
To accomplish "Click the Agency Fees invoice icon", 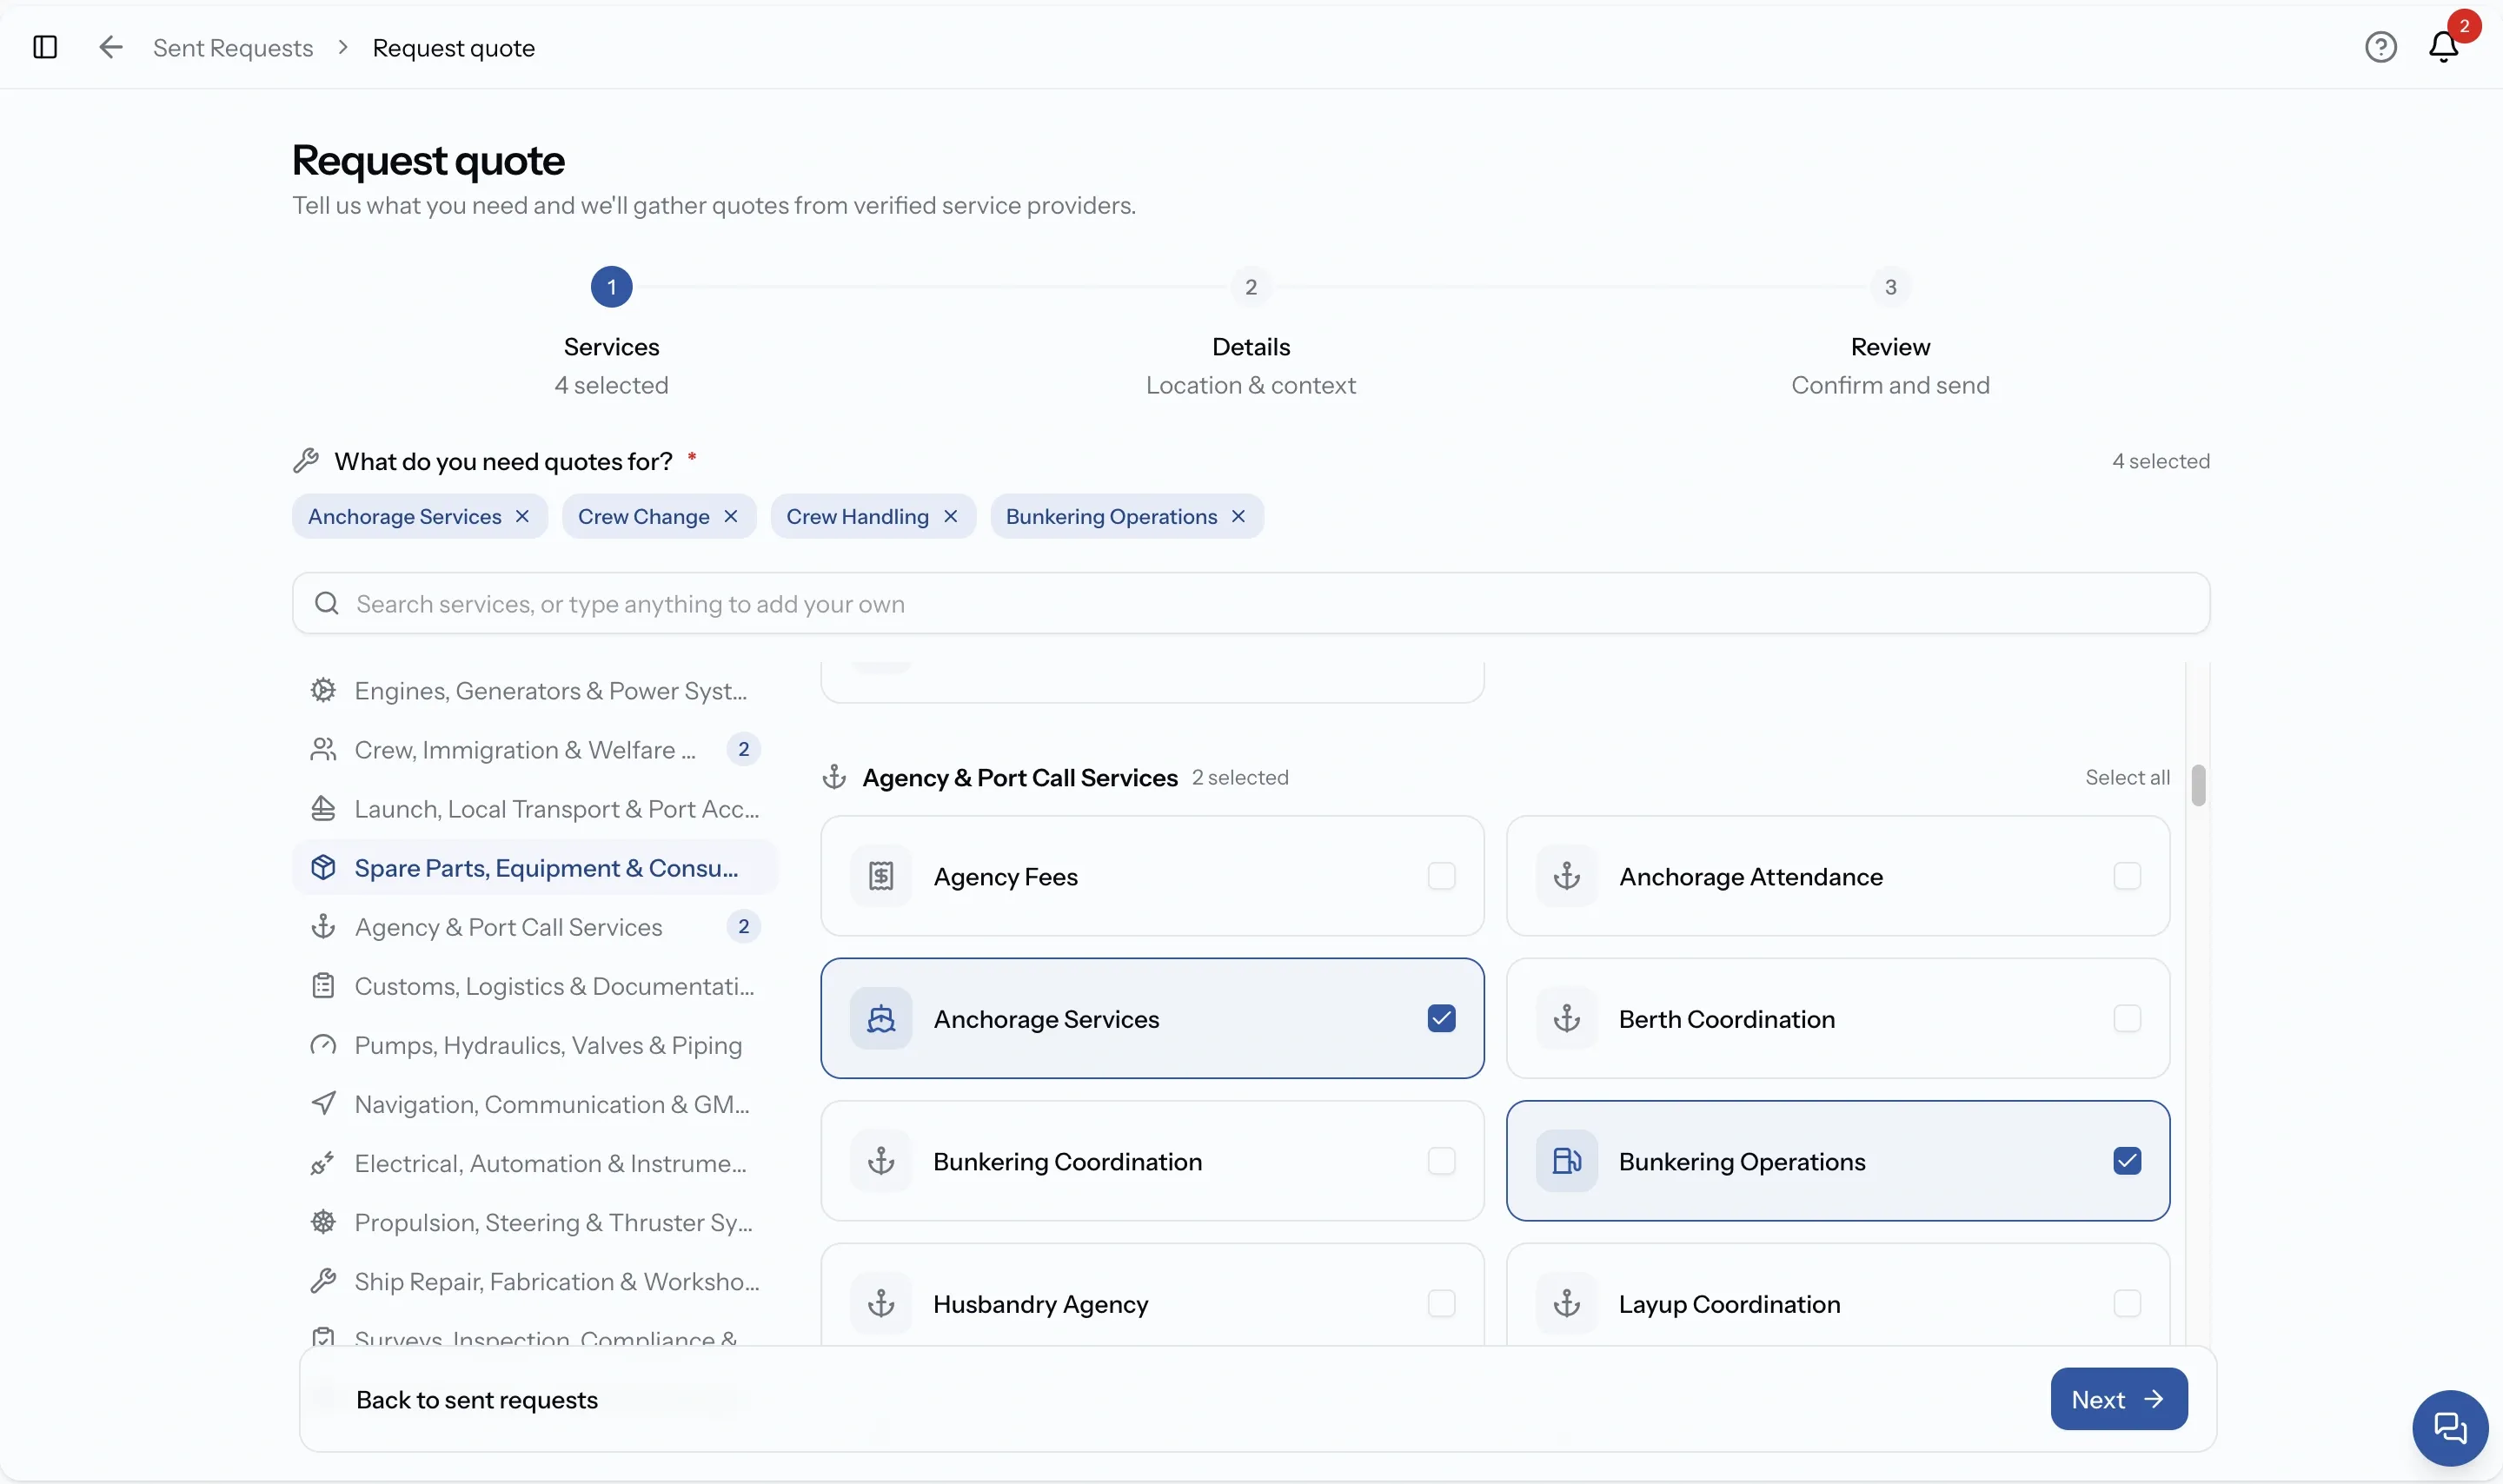I will (881, 876).
